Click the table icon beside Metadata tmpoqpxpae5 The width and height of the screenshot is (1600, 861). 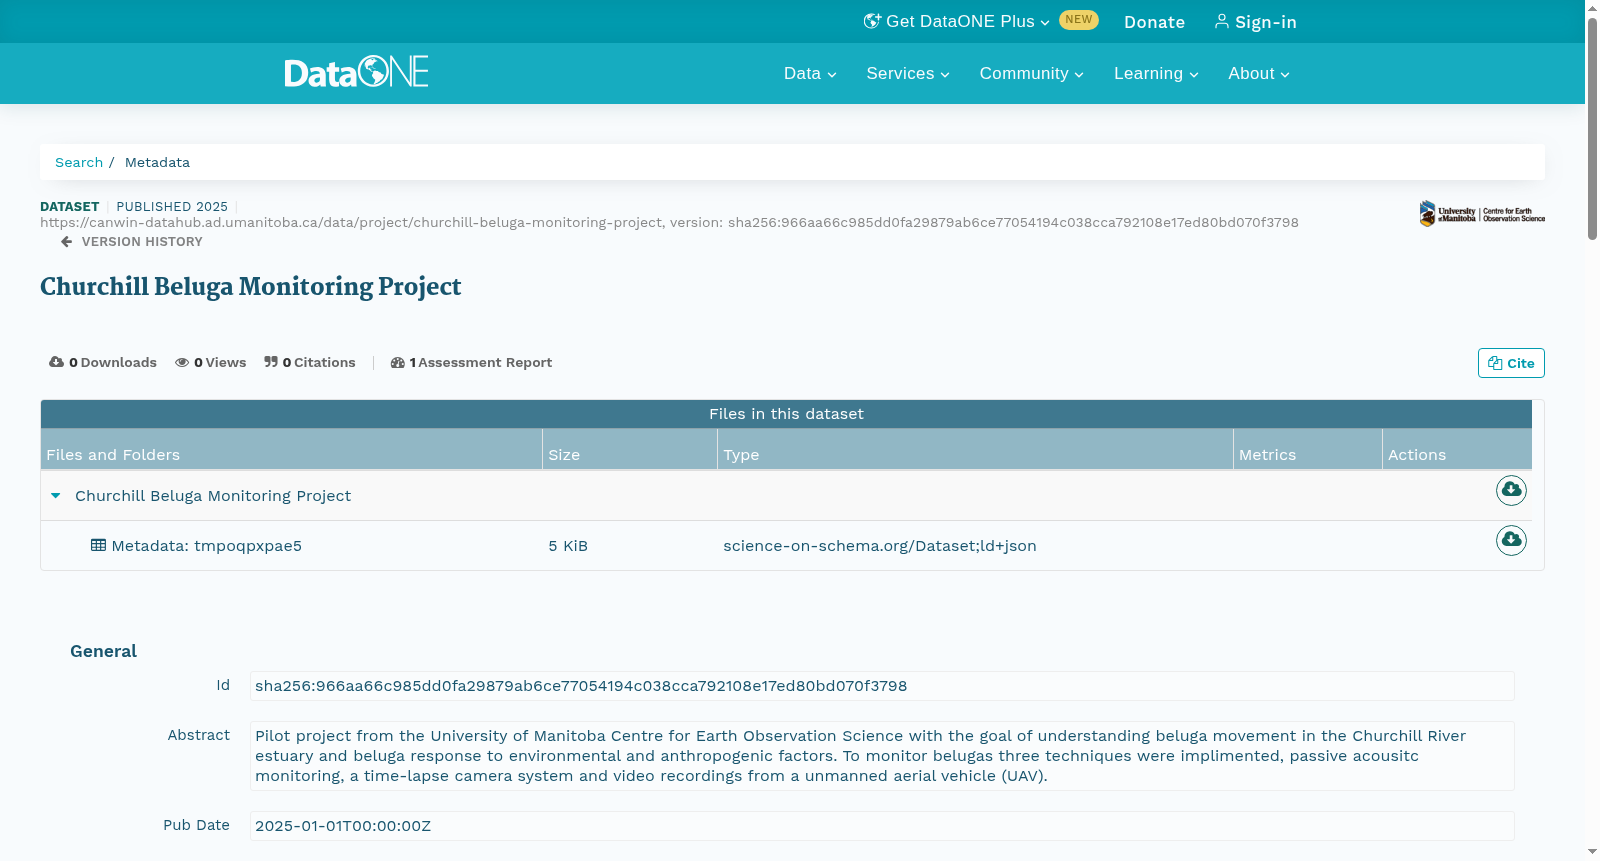[98, 545]
